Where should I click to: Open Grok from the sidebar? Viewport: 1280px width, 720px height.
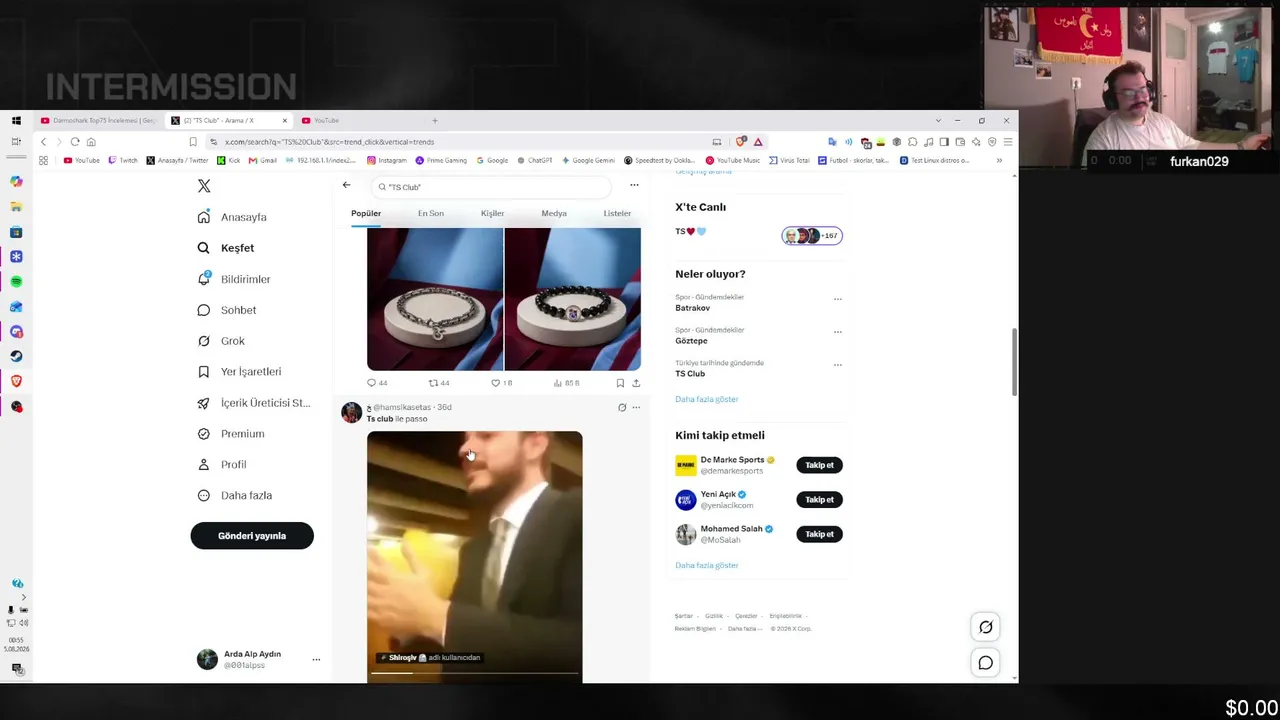pyautogui.click(x=221, y=341)
